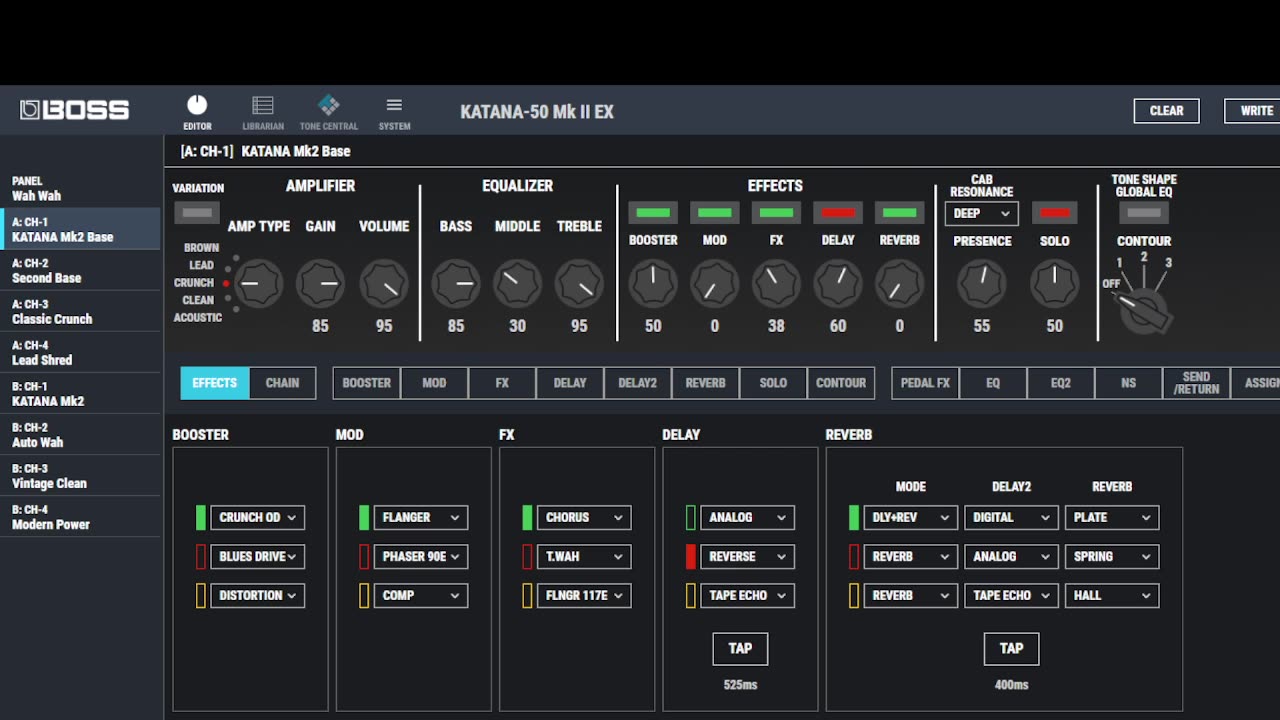This screenshot has height=720, width=1280.
Task: Select A: CH-4 Lead Shred patch
Action: (x=80, y=352)
